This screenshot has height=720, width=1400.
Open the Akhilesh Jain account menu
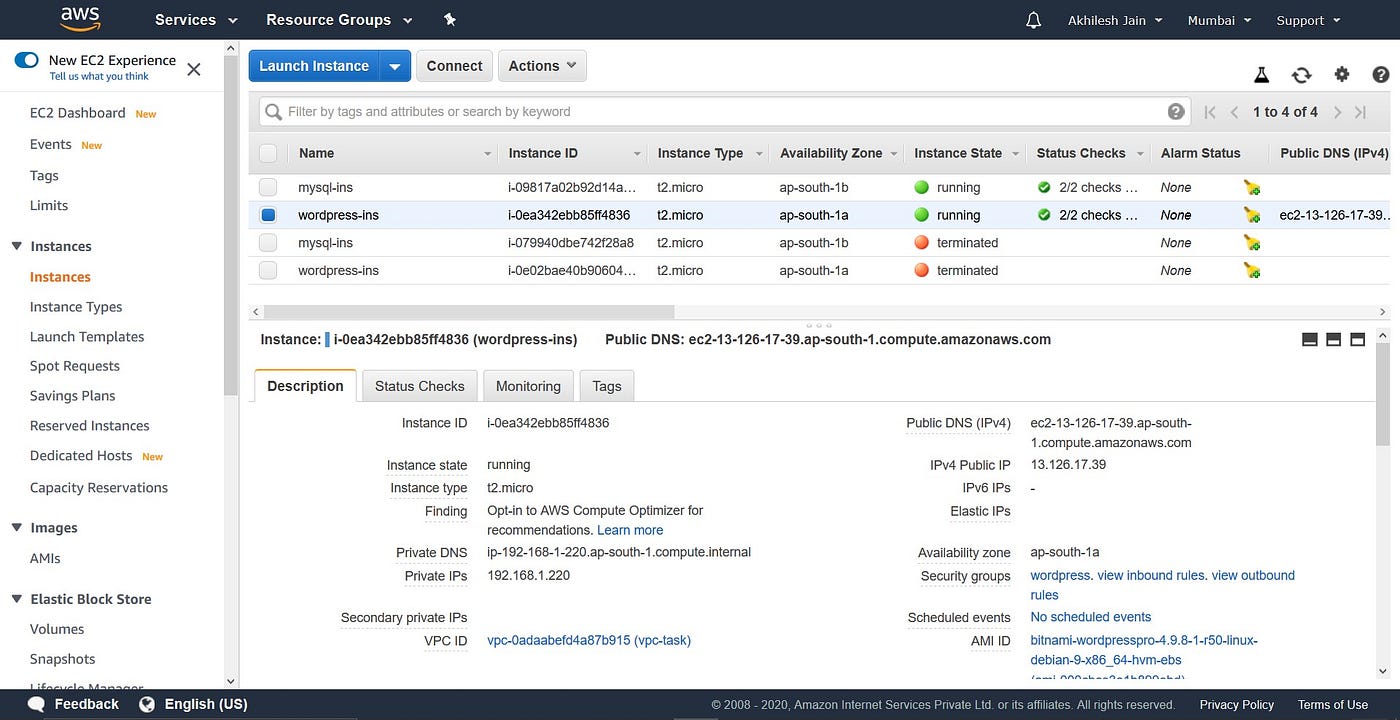point(1115,20)
